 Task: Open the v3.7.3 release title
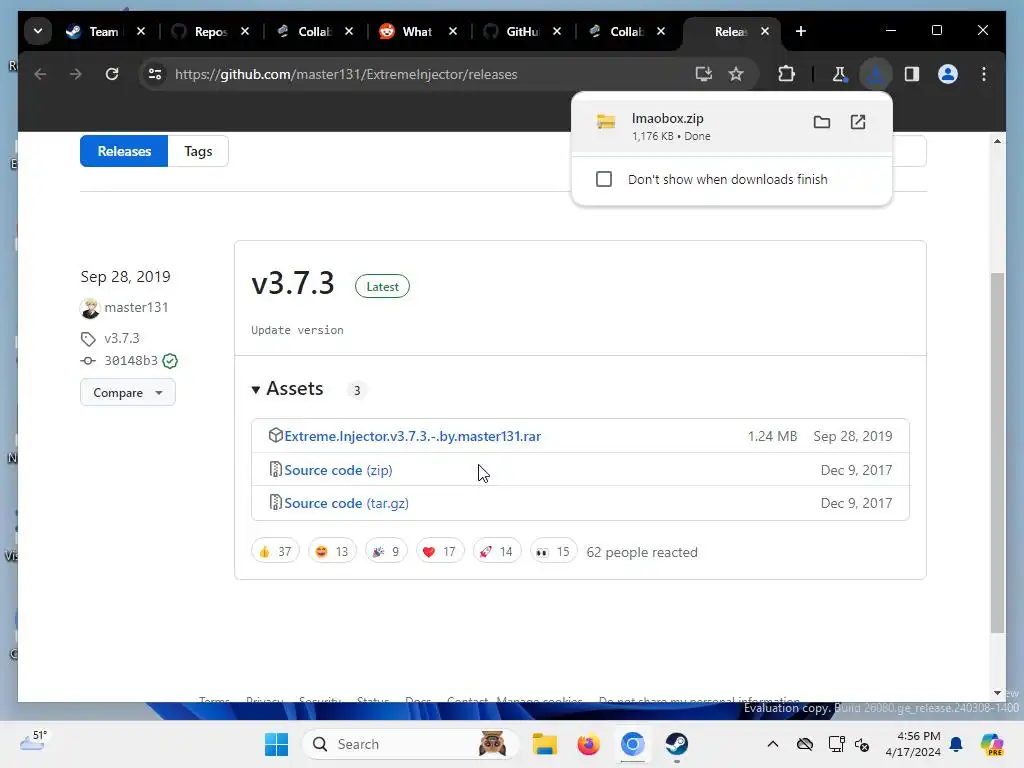[x=293, y=283]
